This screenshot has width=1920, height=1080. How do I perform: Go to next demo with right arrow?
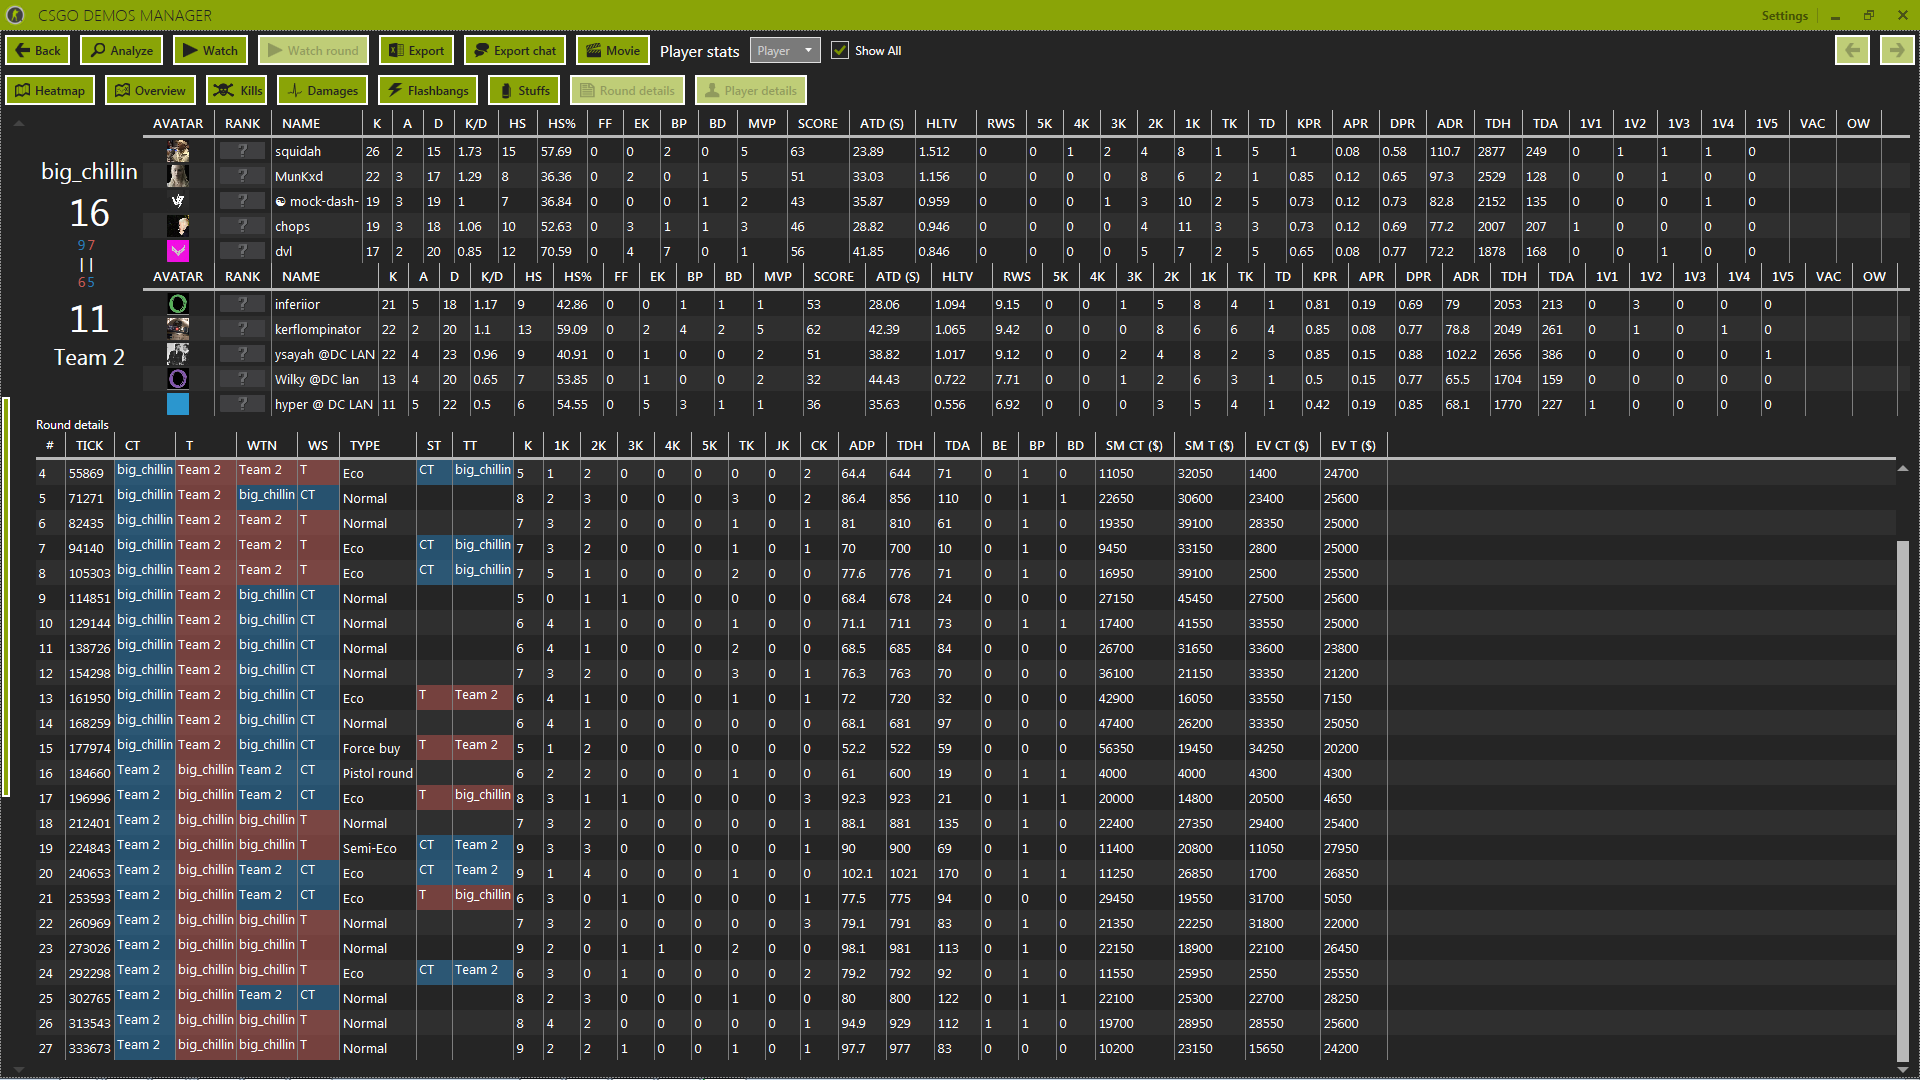pos(1896,51)
